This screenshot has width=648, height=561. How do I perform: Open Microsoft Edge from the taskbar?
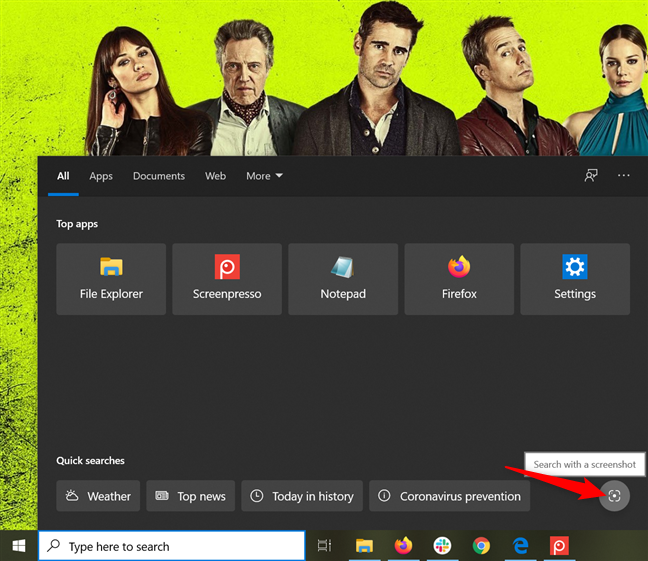(520, 546)
